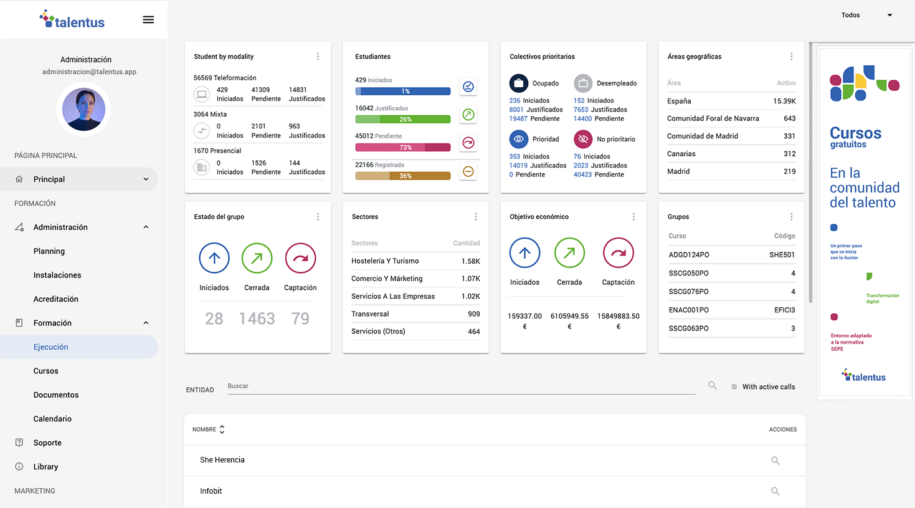This screenshot has height=508, width=915.
Task: Click the Cerrada icon in Estado del grupo
Action: [257, 258]
